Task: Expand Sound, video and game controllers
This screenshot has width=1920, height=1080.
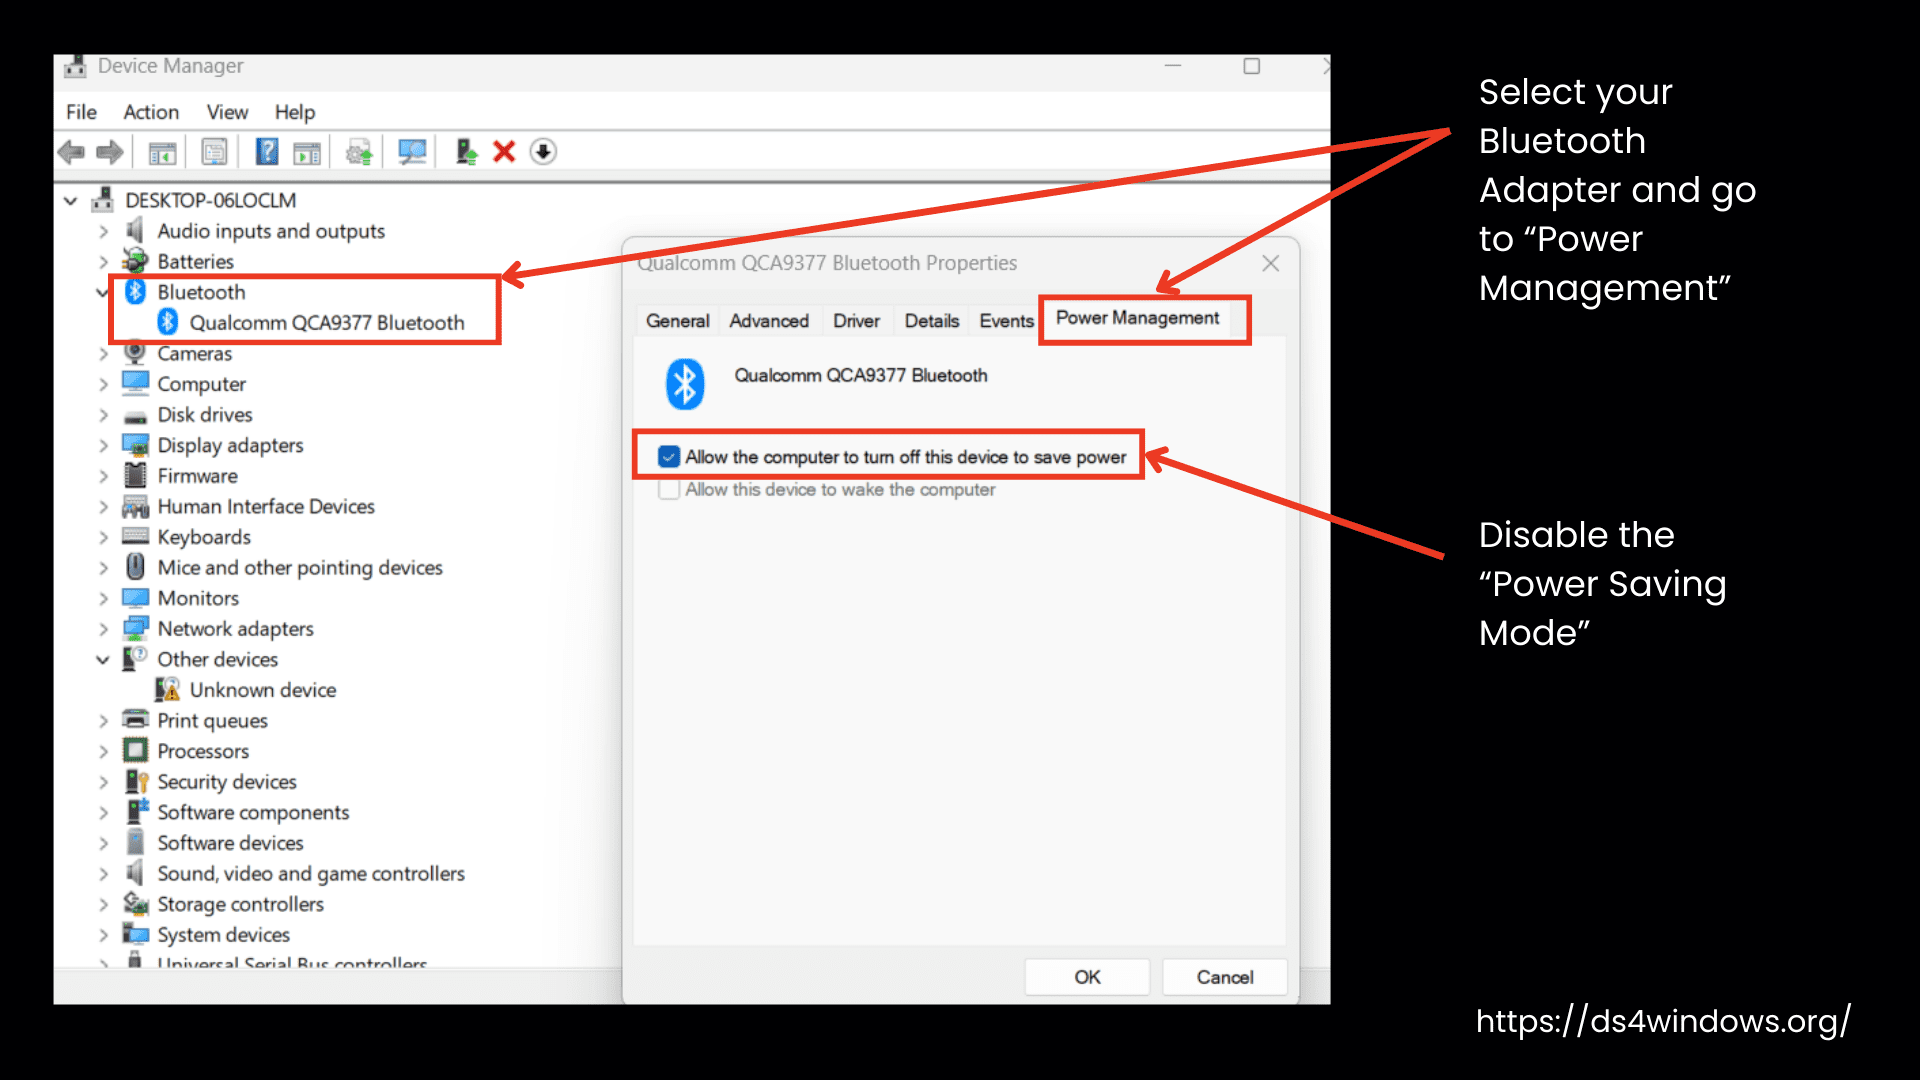Action: coord(103,874)
